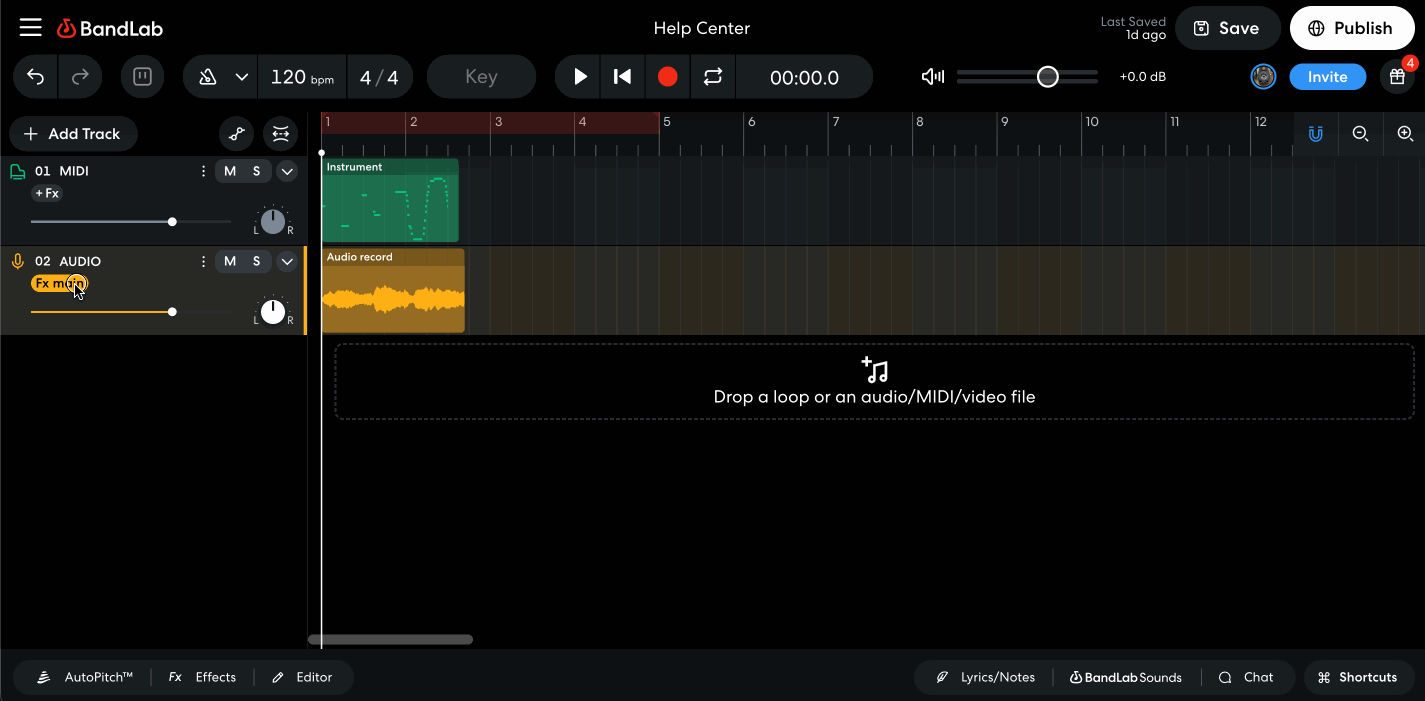Open BandLab Sounds panel
This screenshot has width=1425, height=701.
tap(1126, 677)
